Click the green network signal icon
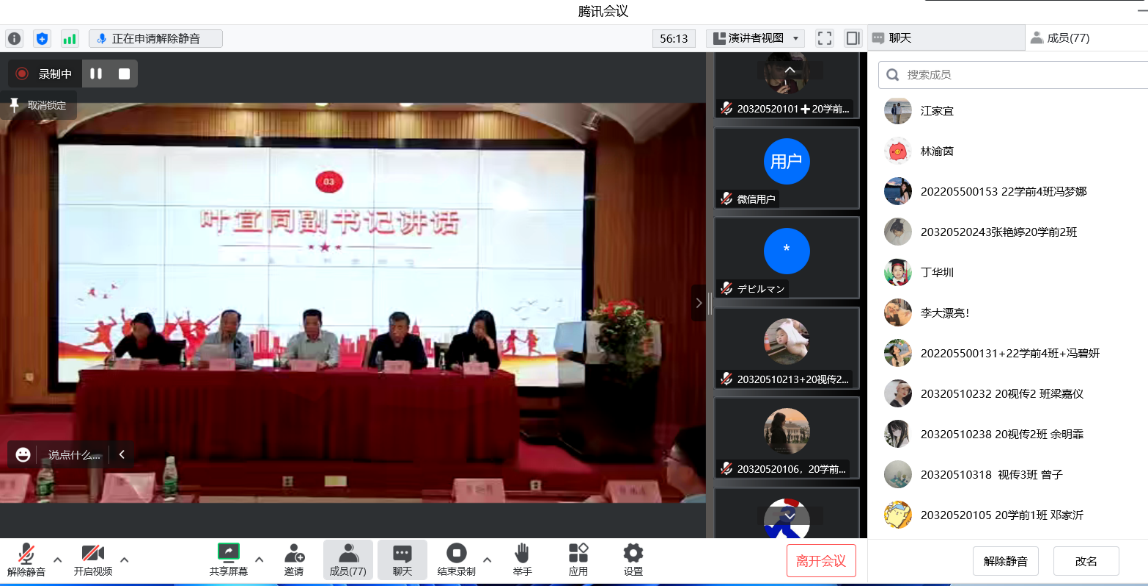Viewport: 1148px width, 586px height. tap(69, 38)
